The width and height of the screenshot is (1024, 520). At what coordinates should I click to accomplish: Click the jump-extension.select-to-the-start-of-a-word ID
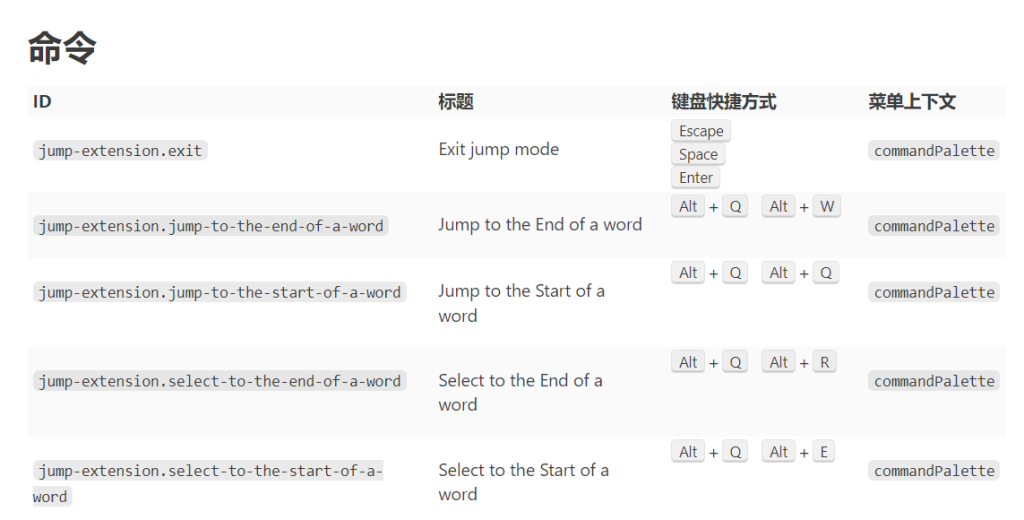210,471
